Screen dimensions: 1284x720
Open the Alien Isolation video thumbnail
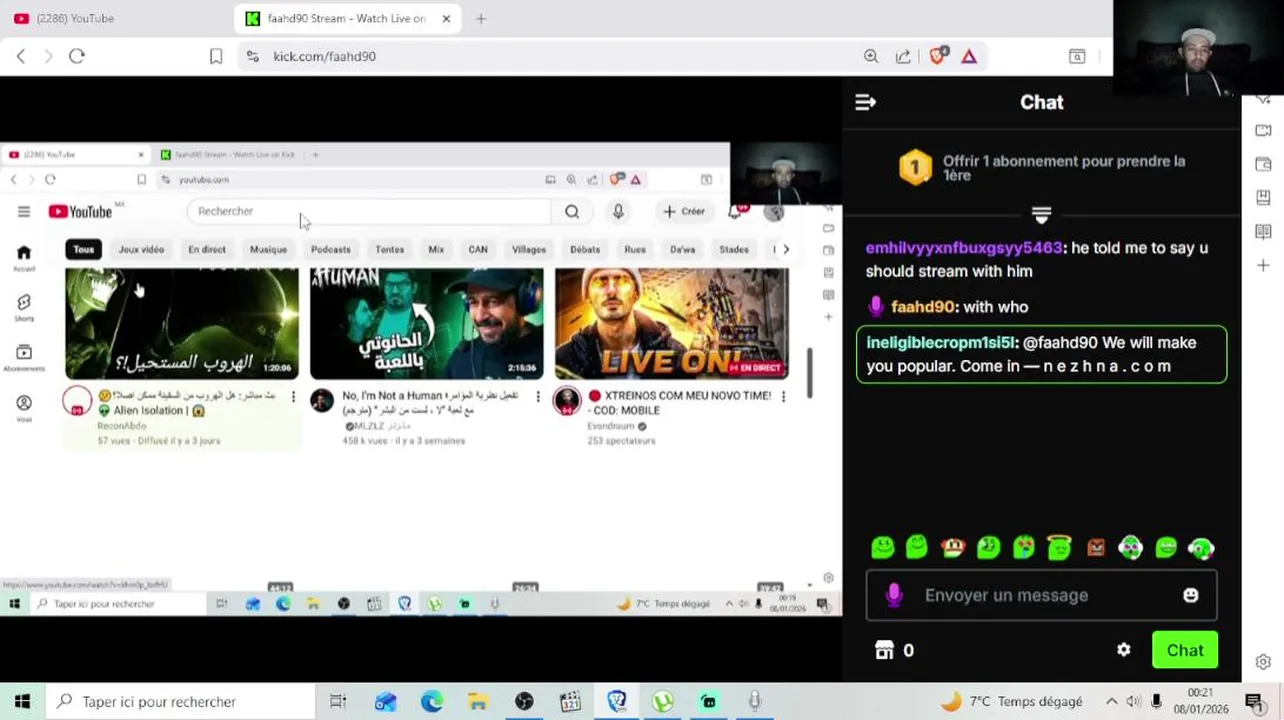(182, 324)
